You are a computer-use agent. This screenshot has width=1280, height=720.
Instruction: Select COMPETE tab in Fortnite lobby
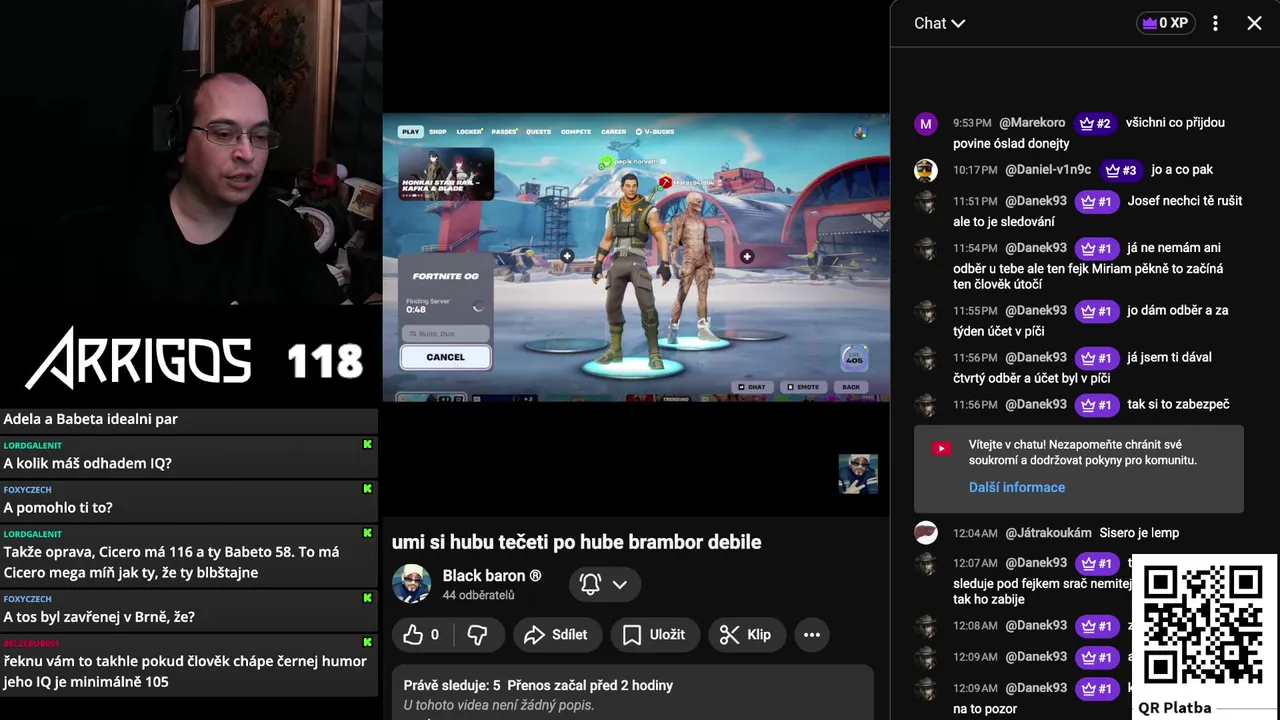576,131
